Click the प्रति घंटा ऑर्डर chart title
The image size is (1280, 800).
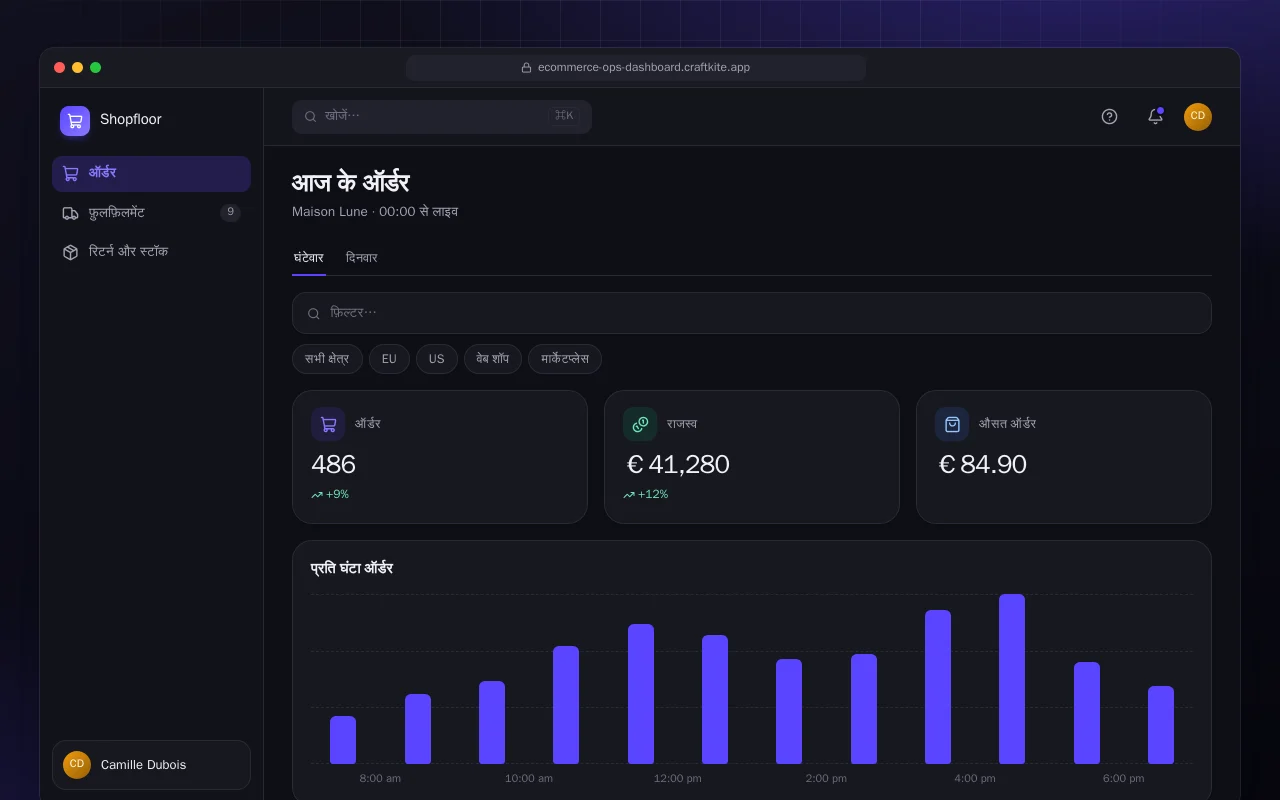click(x=352, y=568)
